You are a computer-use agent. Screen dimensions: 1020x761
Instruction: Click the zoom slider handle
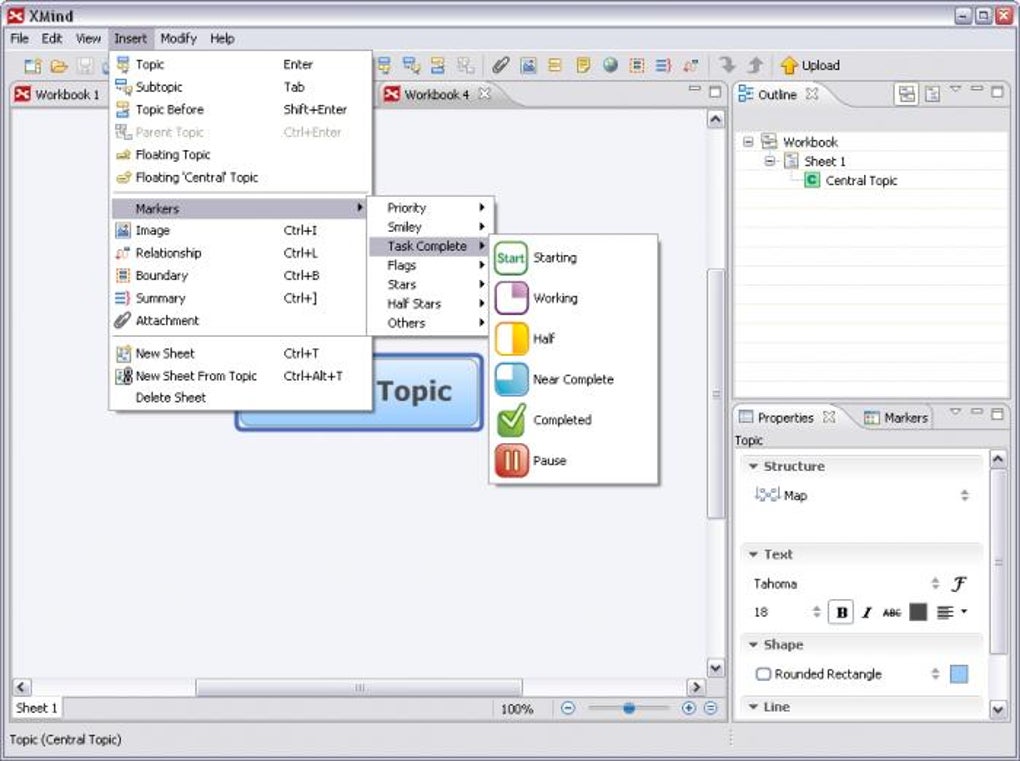point(628,708)
